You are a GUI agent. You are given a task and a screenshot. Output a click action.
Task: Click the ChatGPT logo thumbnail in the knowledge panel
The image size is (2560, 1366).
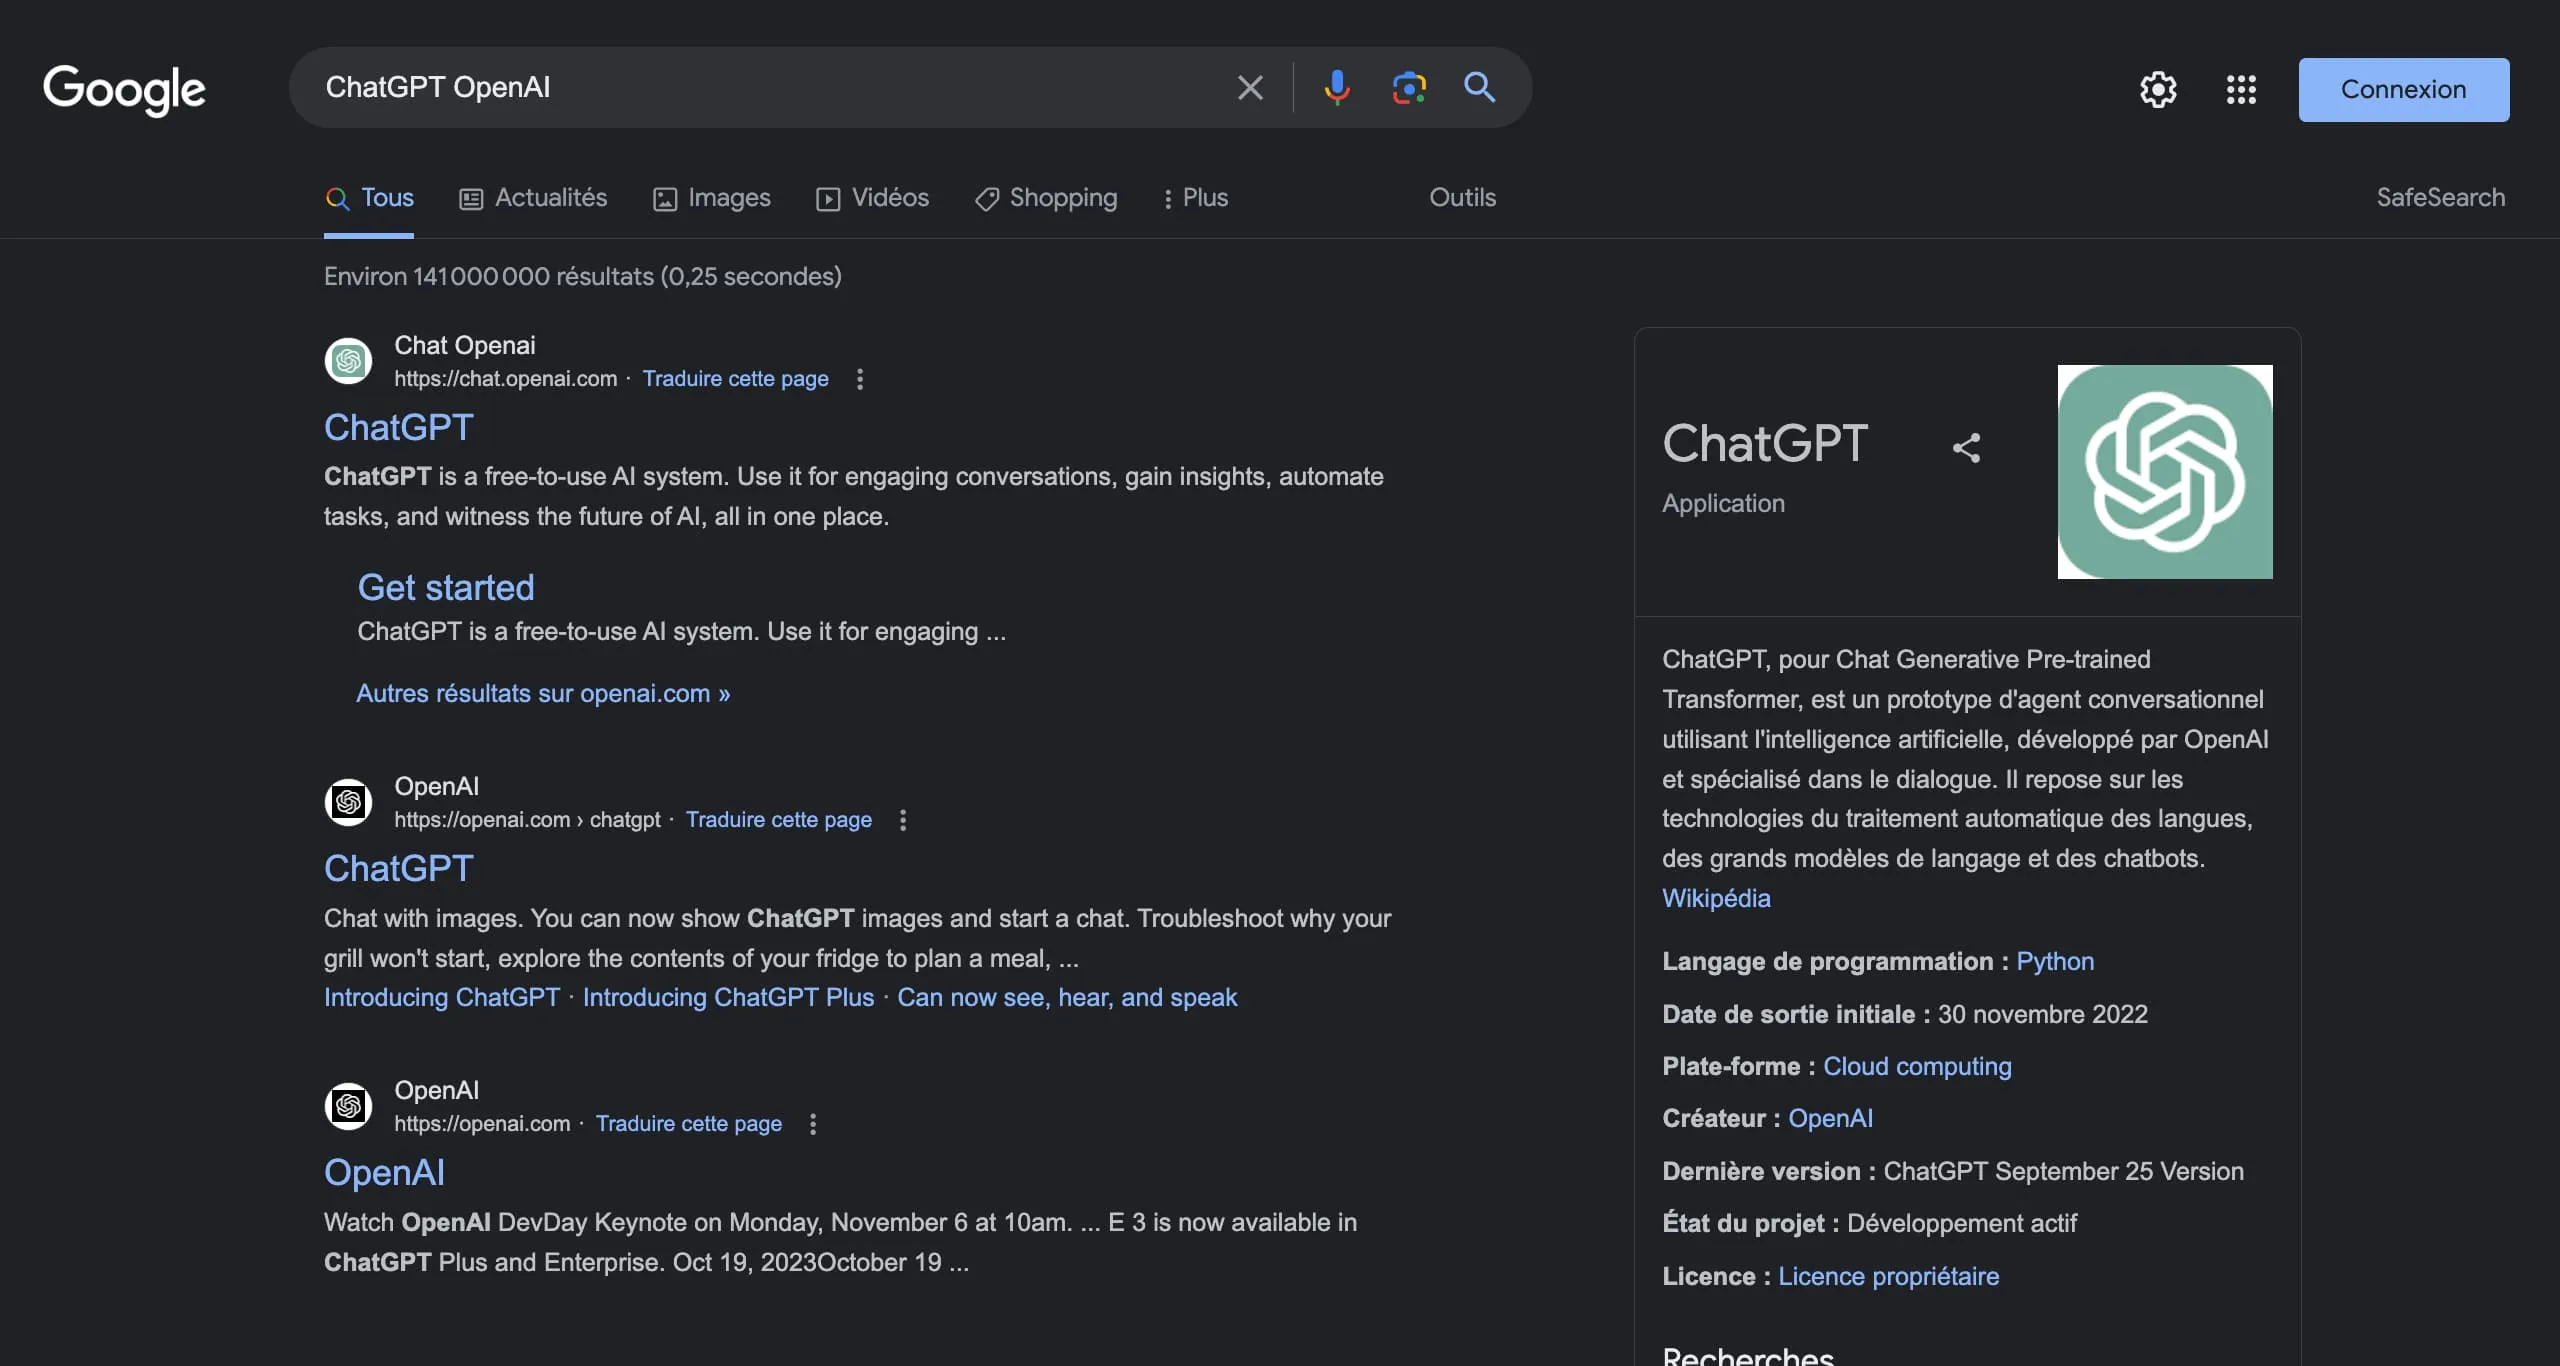point(2163,472)
